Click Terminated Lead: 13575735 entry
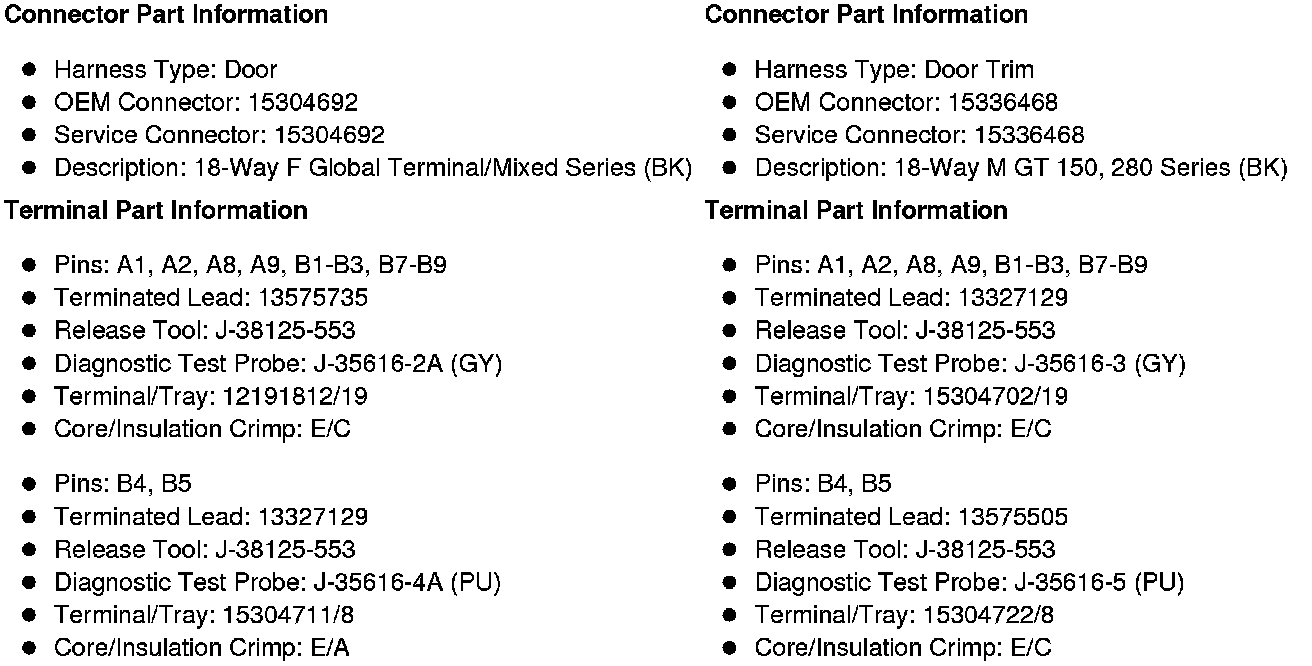The width and height of the screenshot is (1312, 666). (x=210, y=298)
